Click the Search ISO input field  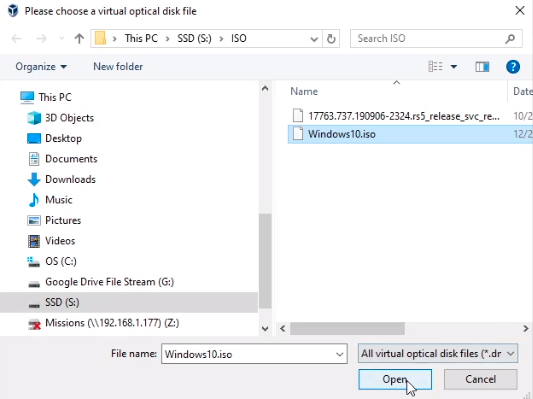point(429,39)
